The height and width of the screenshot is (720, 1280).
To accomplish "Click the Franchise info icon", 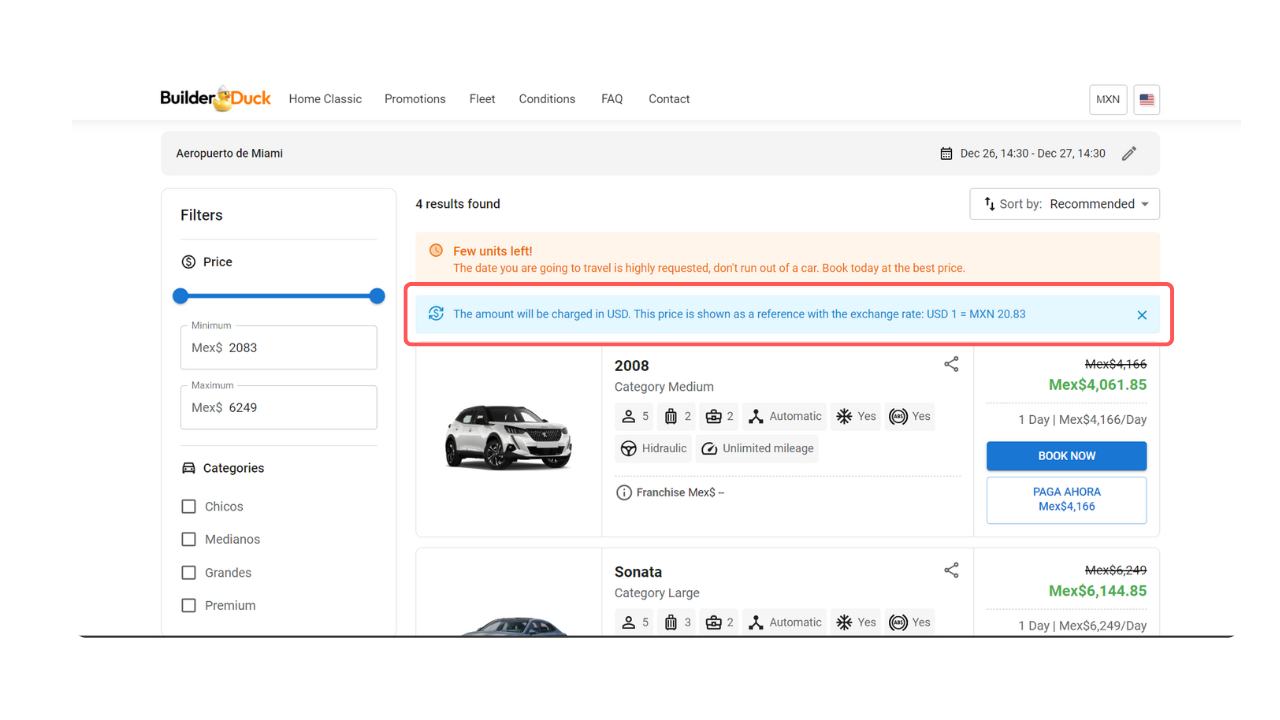I will (624, 493).
